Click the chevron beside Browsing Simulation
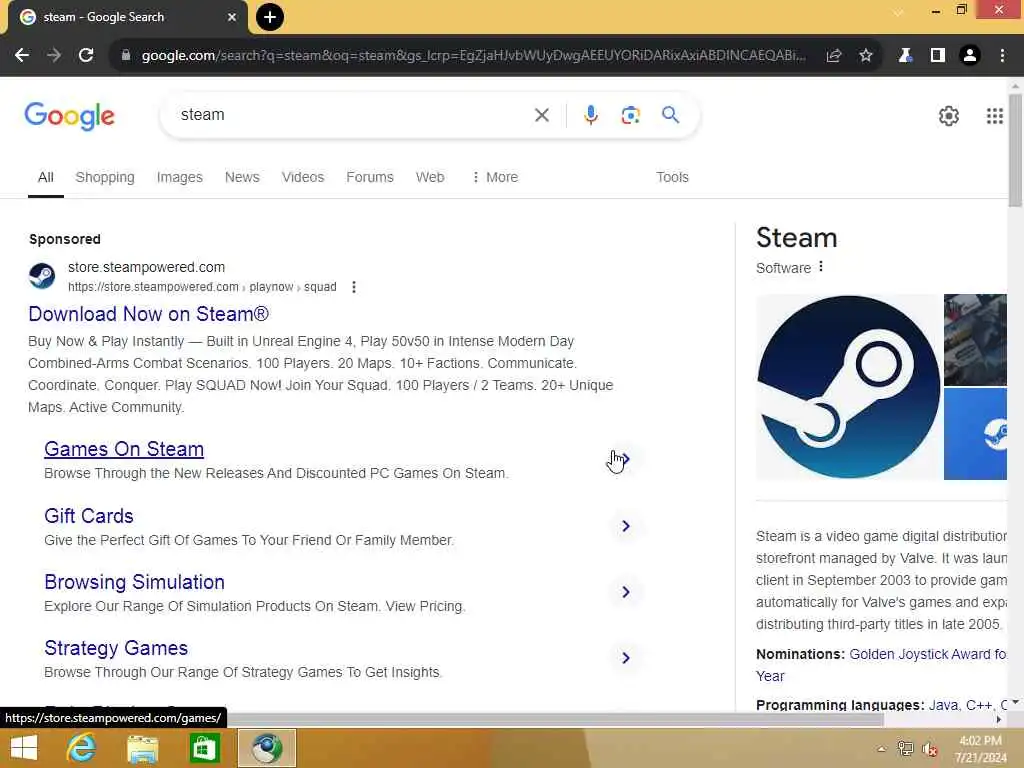 626,592
